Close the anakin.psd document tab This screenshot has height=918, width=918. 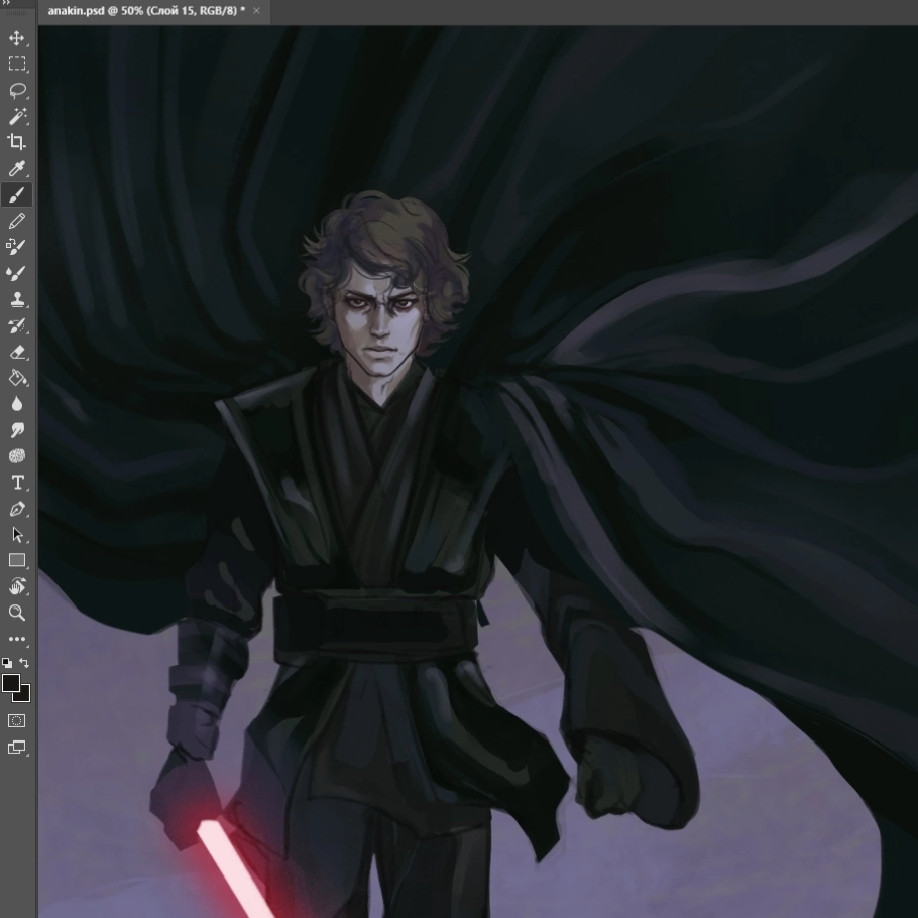[256, 11]
